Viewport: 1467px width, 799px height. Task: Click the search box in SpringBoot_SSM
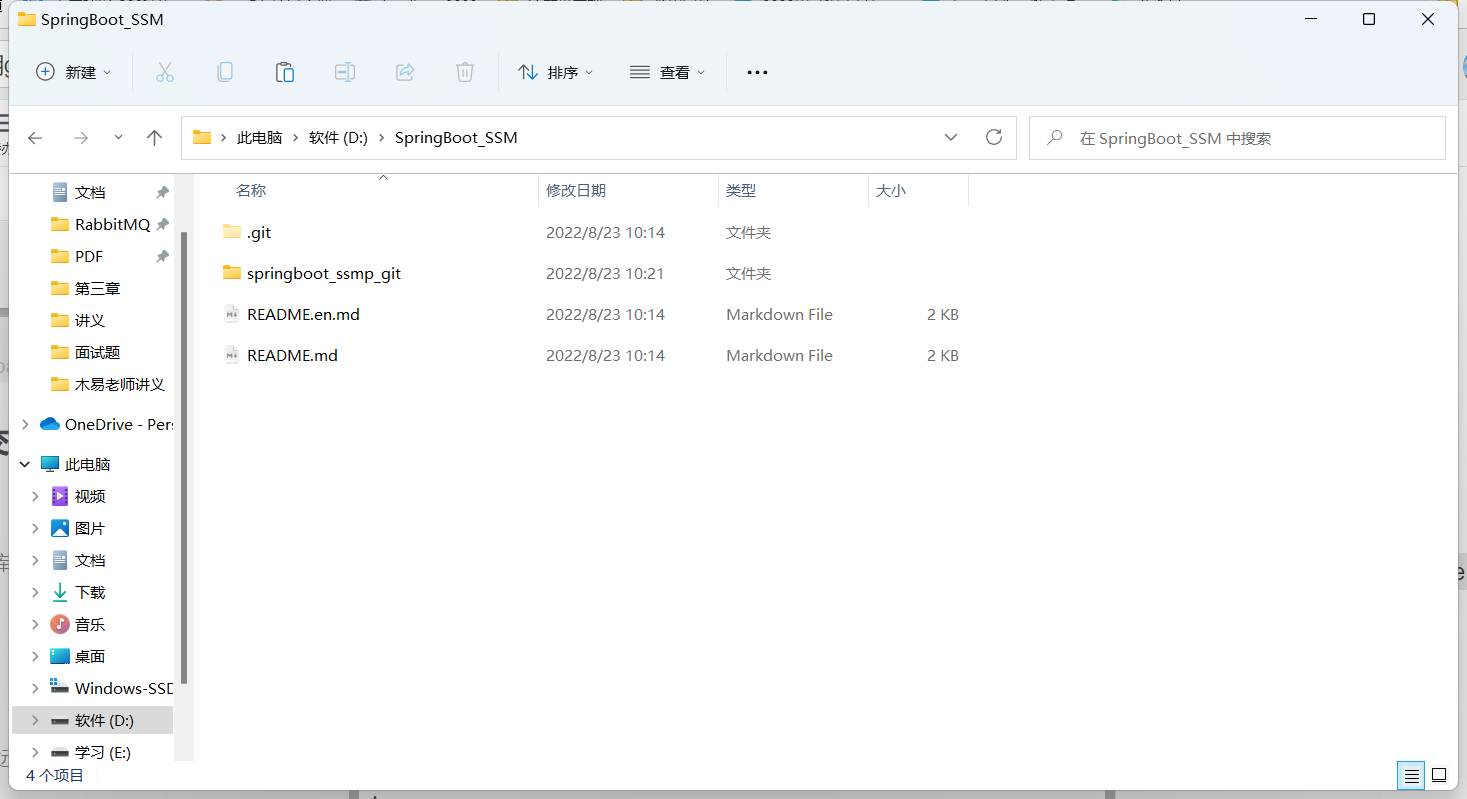(x=1237, y=138)
